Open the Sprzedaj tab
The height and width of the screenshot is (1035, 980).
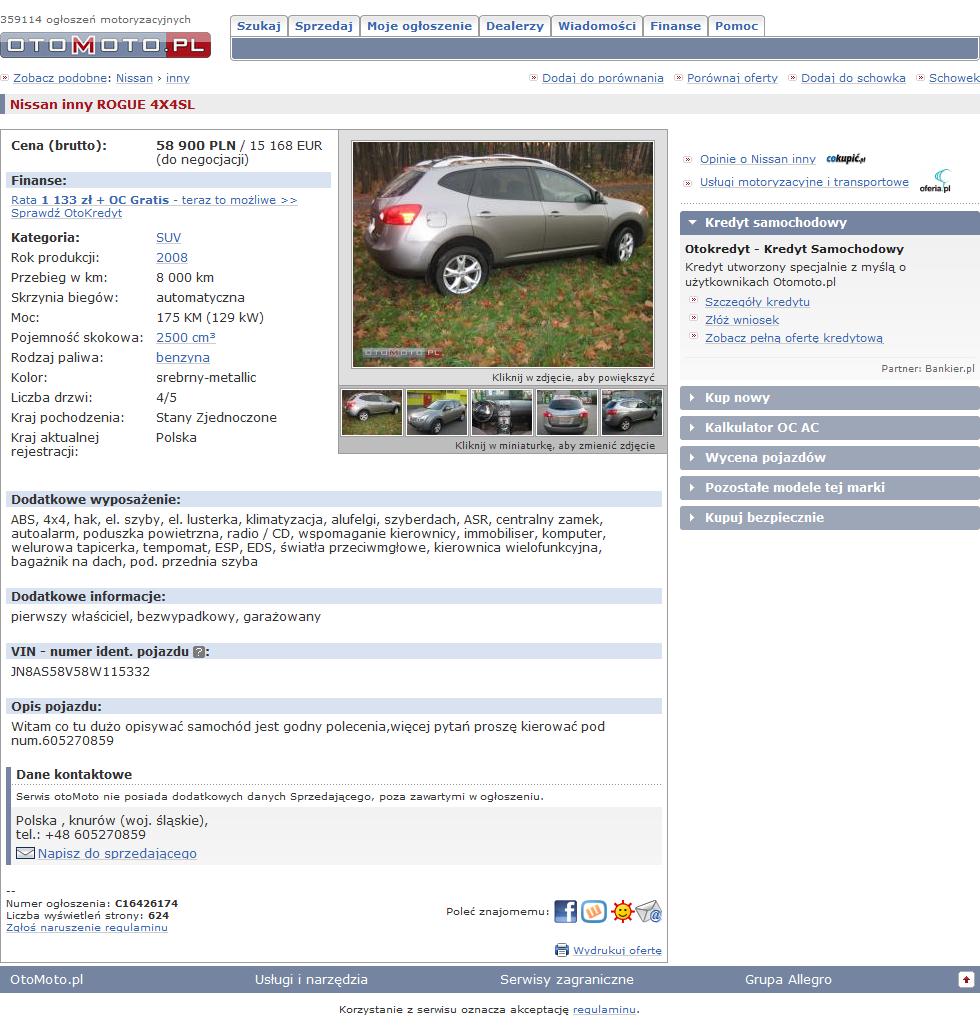pyautogui.click(x=323, y=26)
